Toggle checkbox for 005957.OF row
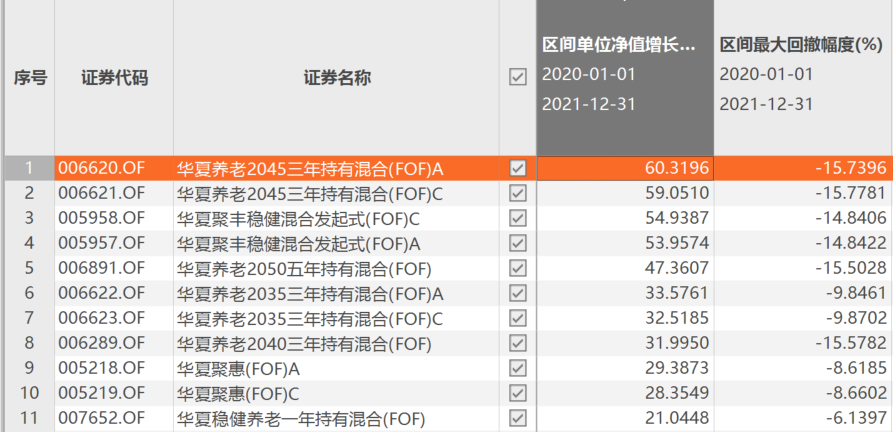The width and height of the screenshot is (893, 432). click(x=518, y=243)
